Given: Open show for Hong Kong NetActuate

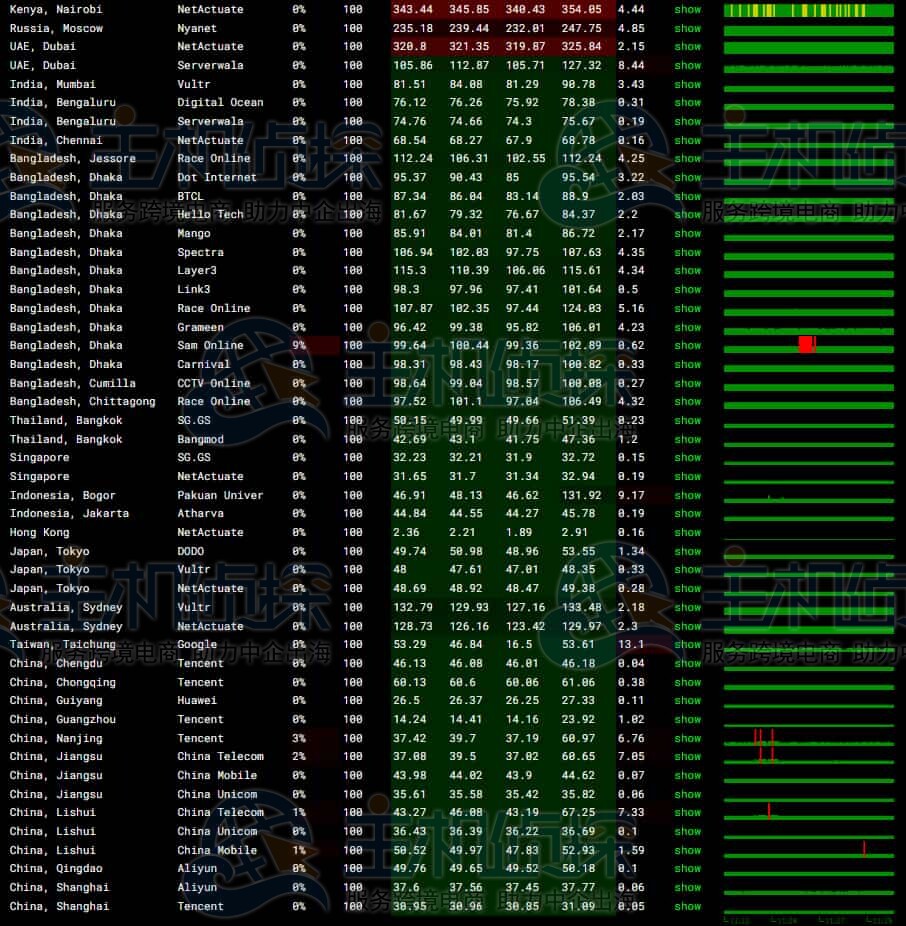Looking at the screenshot, I should point(687,533).
